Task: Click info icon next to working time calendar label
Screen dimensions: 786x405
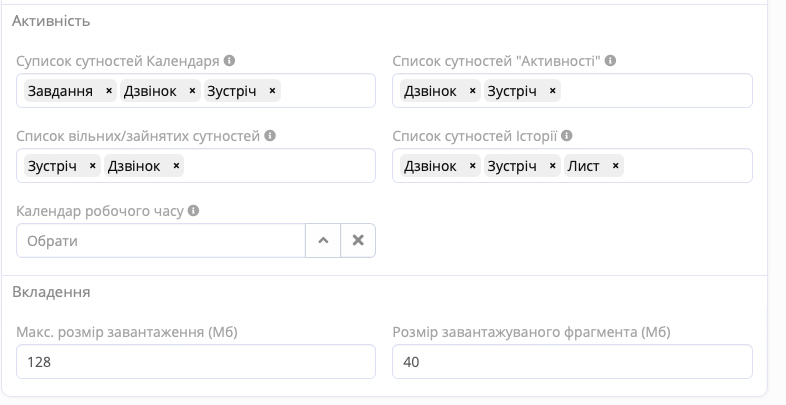Action: click(x=194, y=211)
